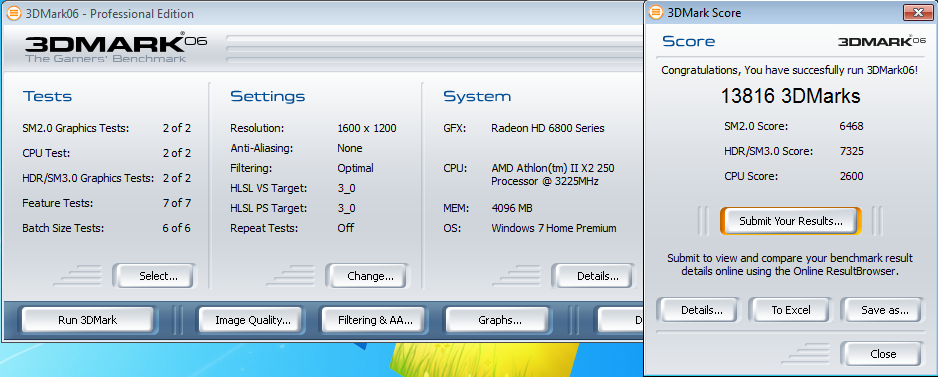Viewport: 938px width, 377px height.
Task: Click Filtering value Optimal
Action: pos(355,168)
